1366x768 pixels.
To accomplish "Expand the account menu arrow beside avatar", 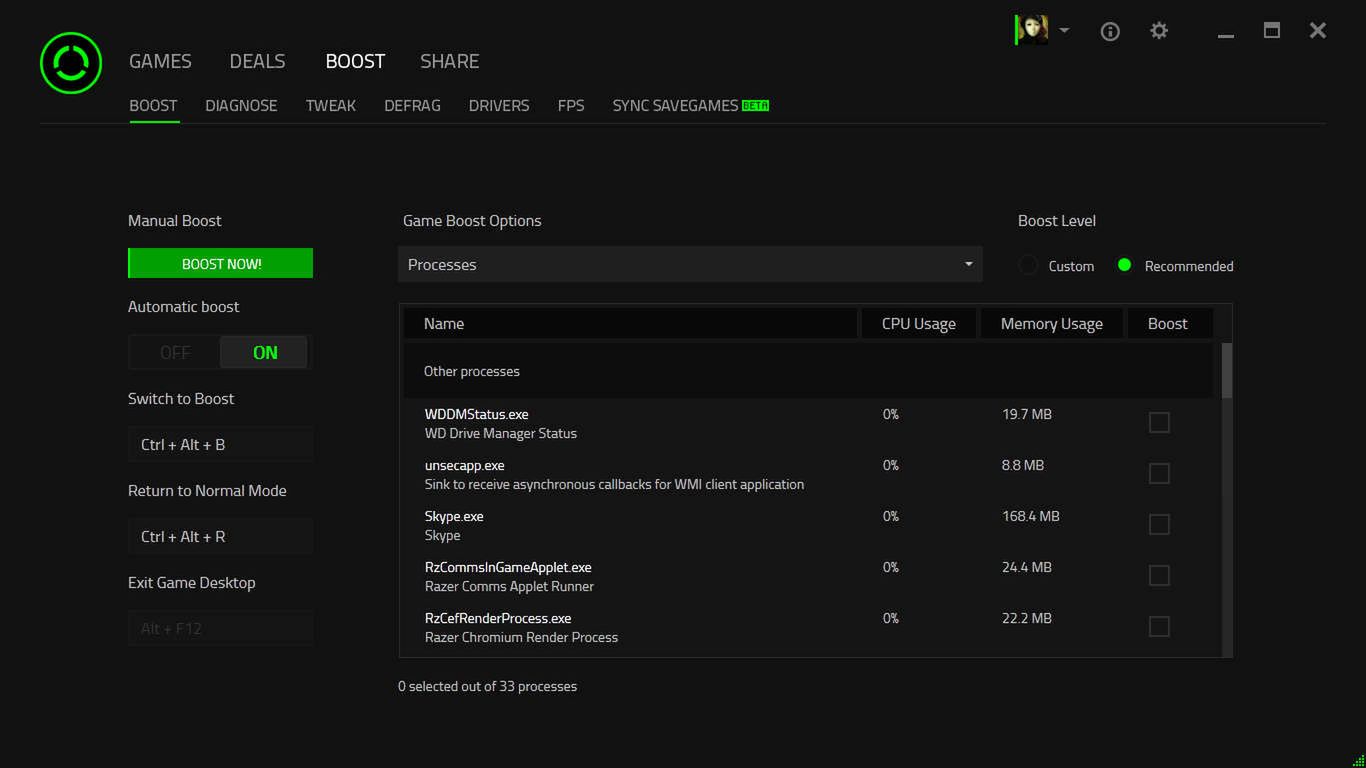I will point(1064,31).
